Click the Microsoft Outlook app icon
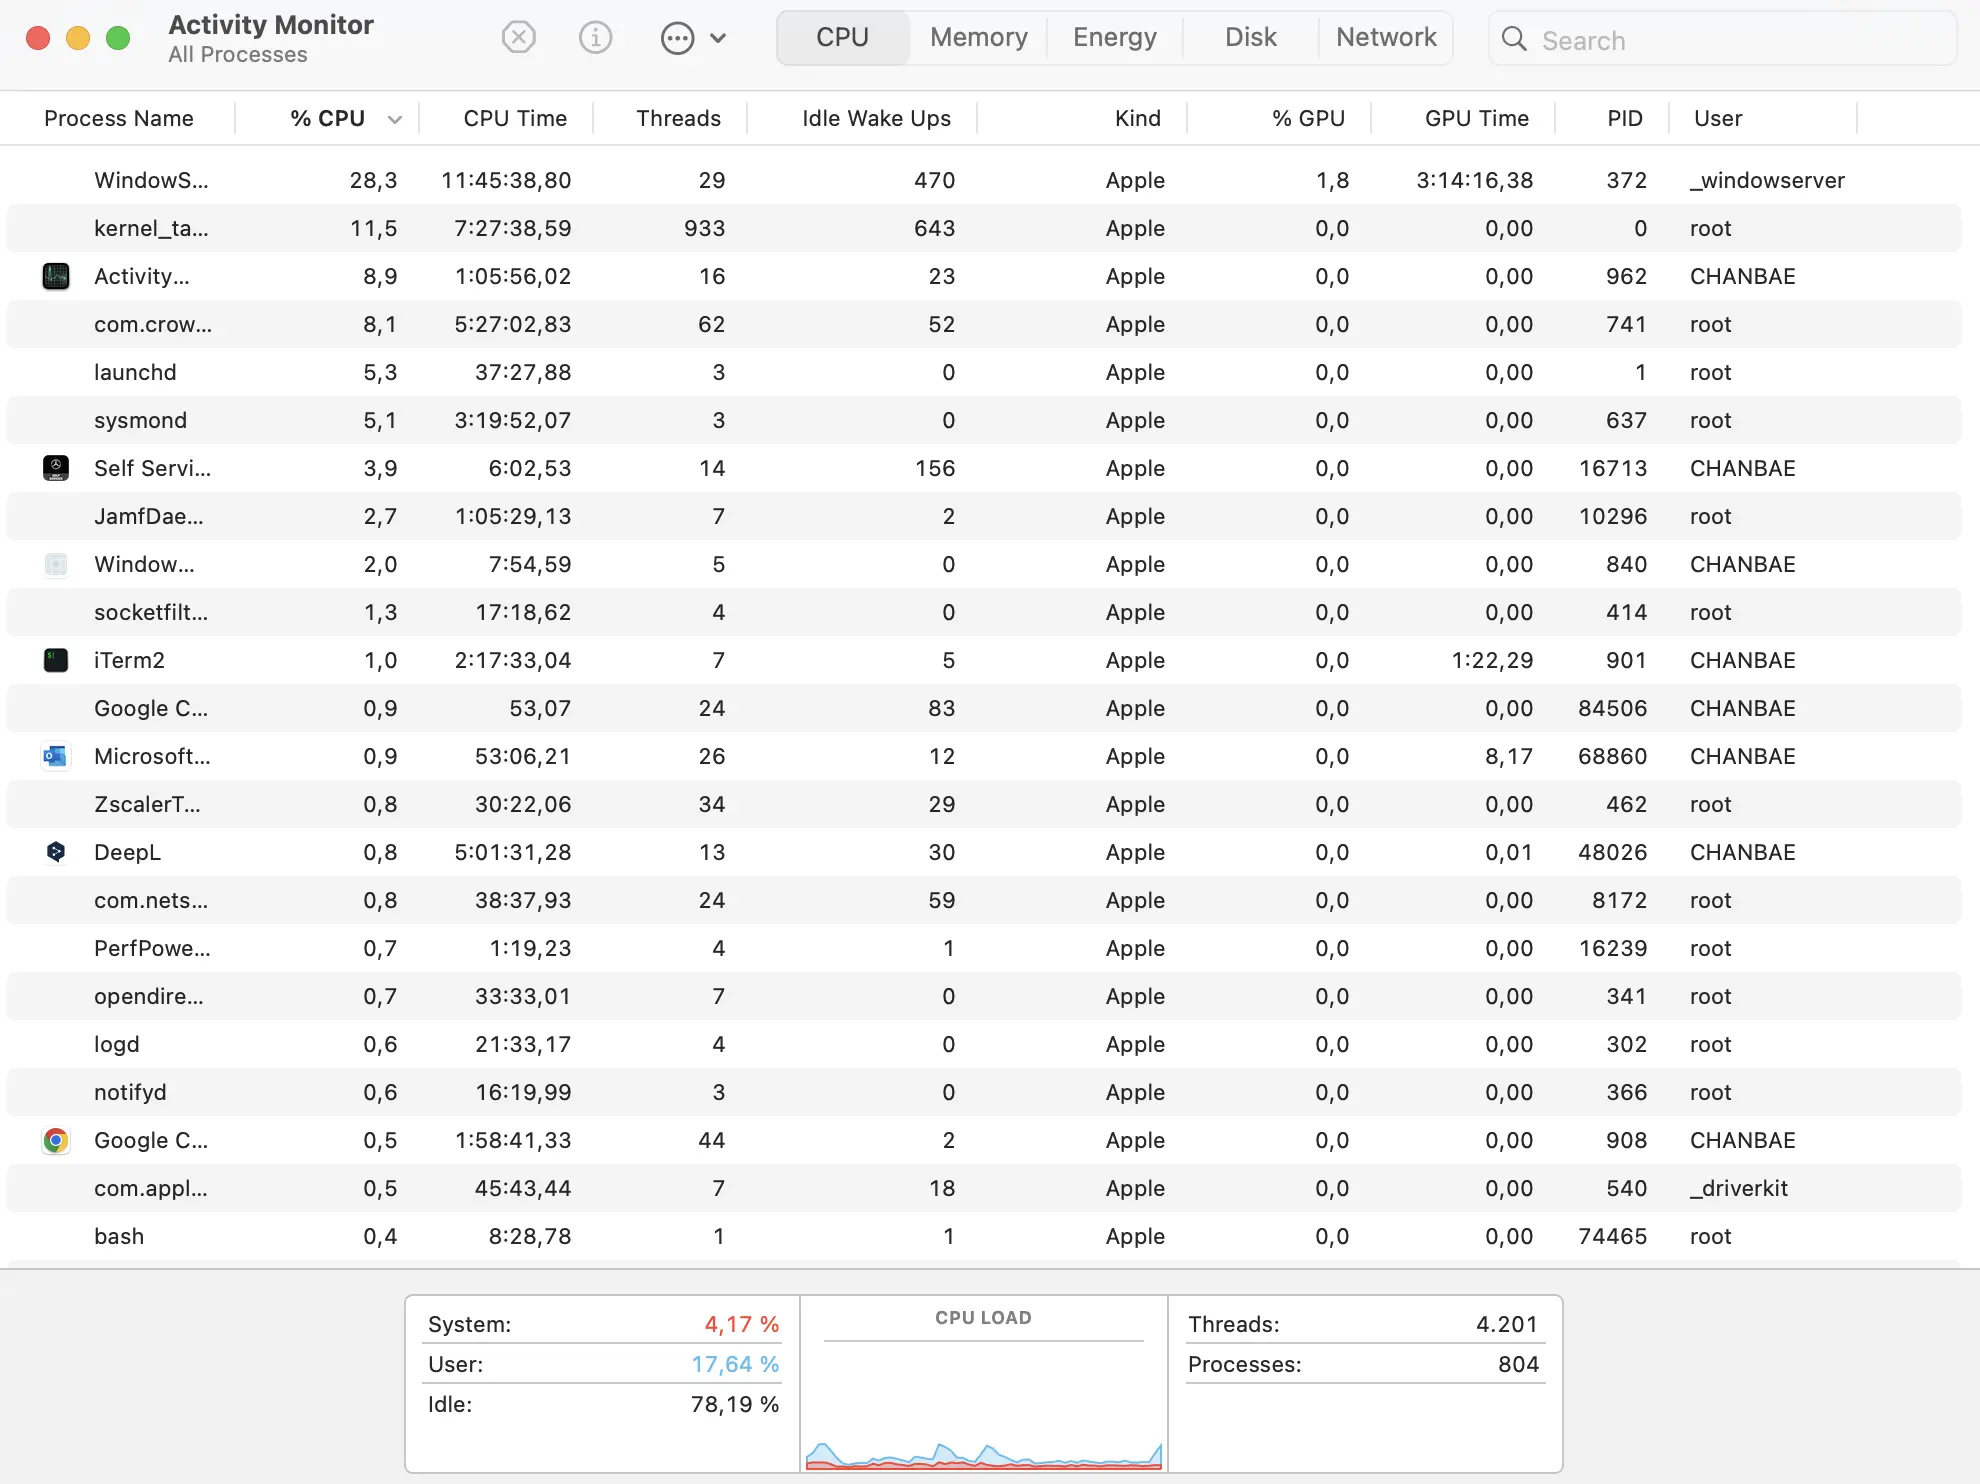 [56, 756]
